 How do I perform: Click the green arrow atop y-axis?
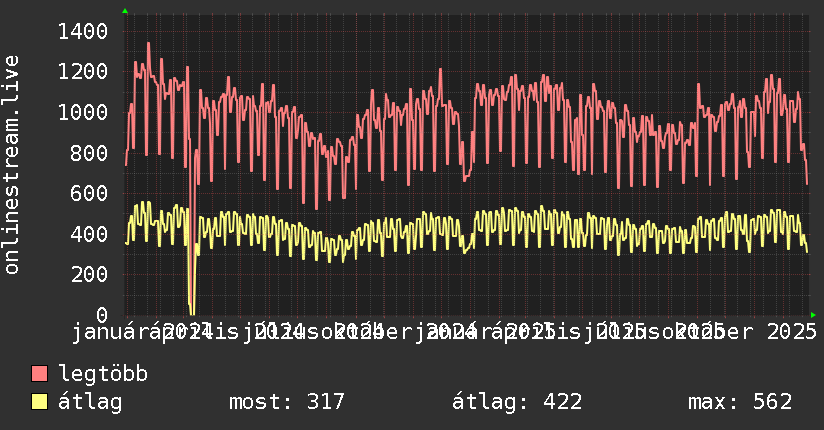pos(125,11)
